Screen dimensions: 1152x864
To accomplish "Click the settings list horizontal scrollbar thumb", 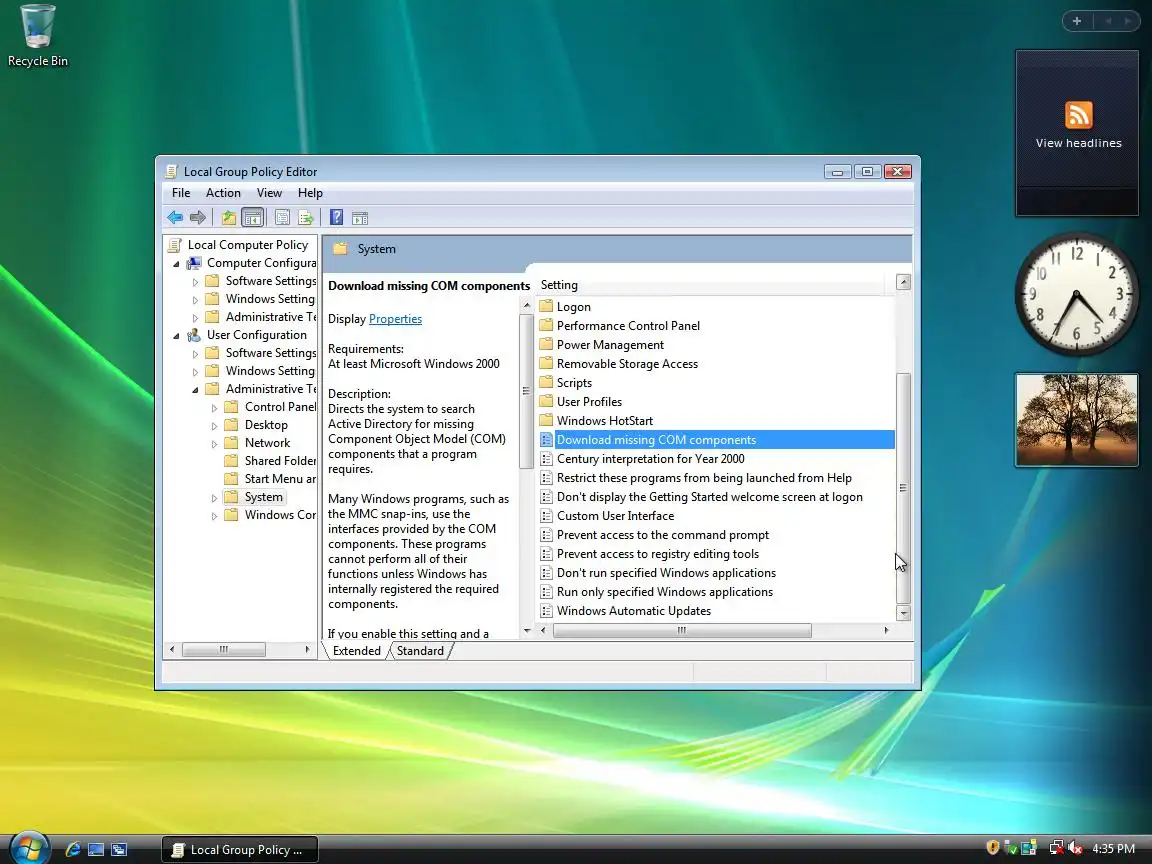I will click(x=682, y=630).
